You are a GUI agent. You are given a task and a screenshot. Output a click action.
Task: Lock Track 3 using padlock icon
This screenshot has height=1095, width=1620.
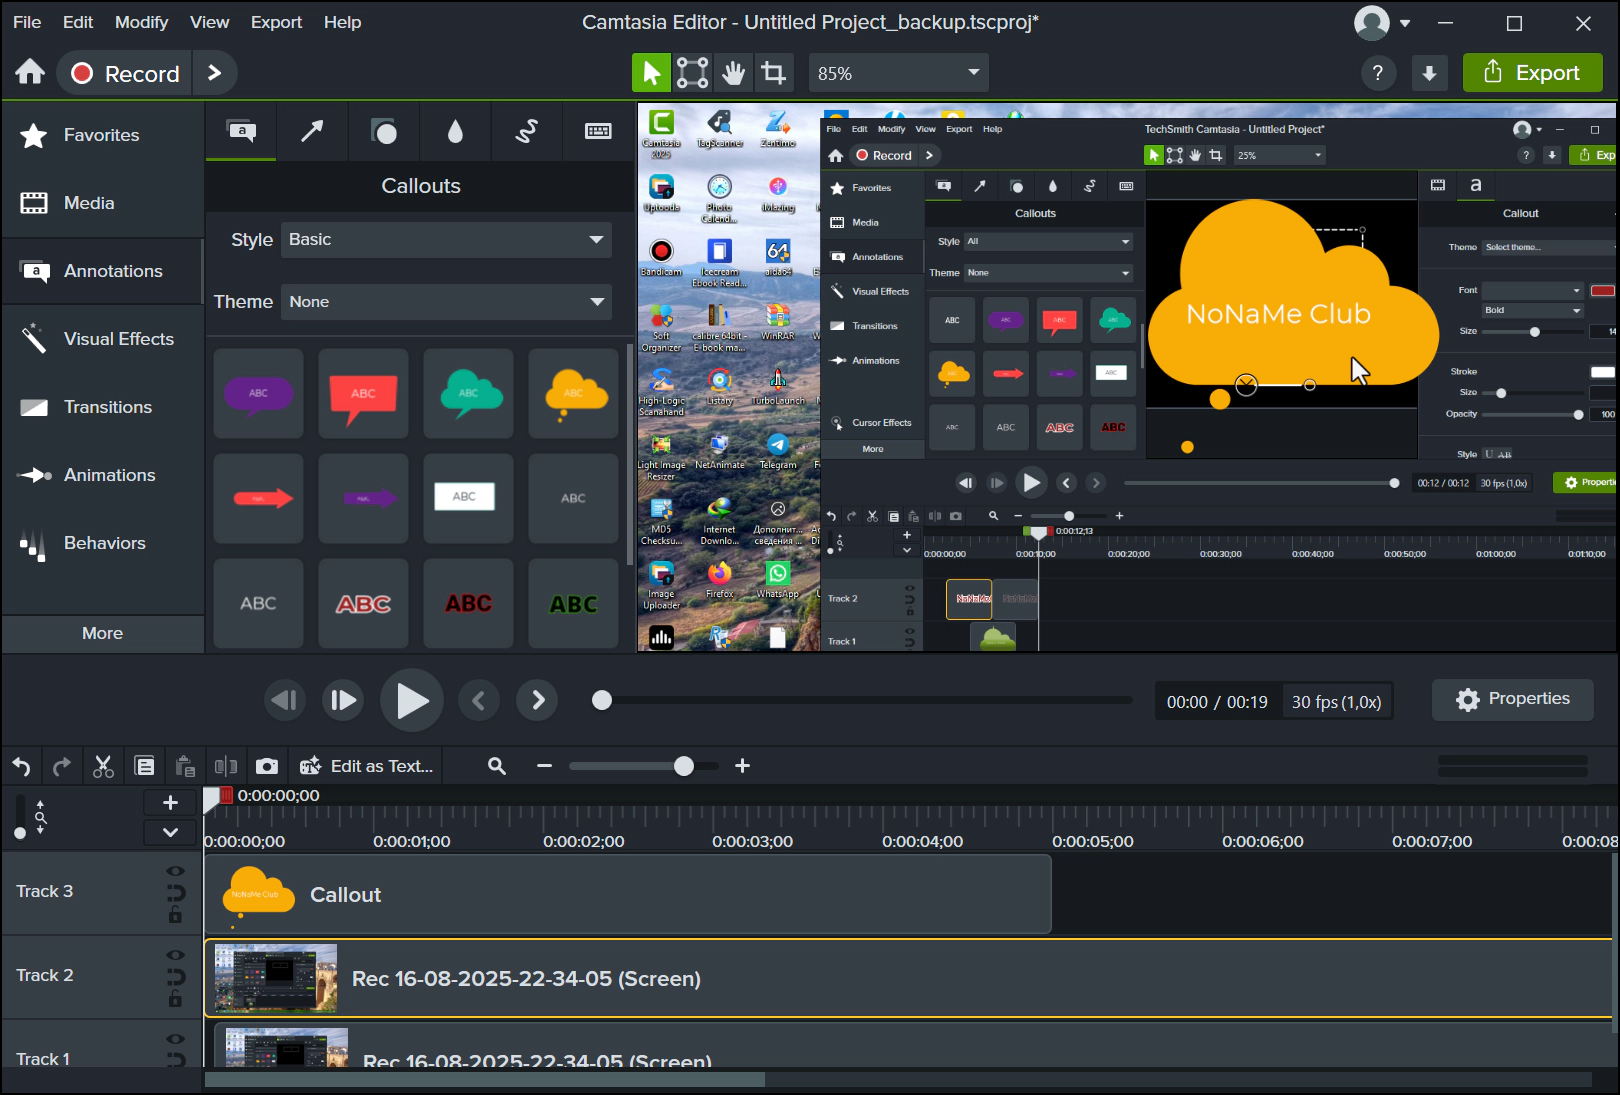point(175,915)
